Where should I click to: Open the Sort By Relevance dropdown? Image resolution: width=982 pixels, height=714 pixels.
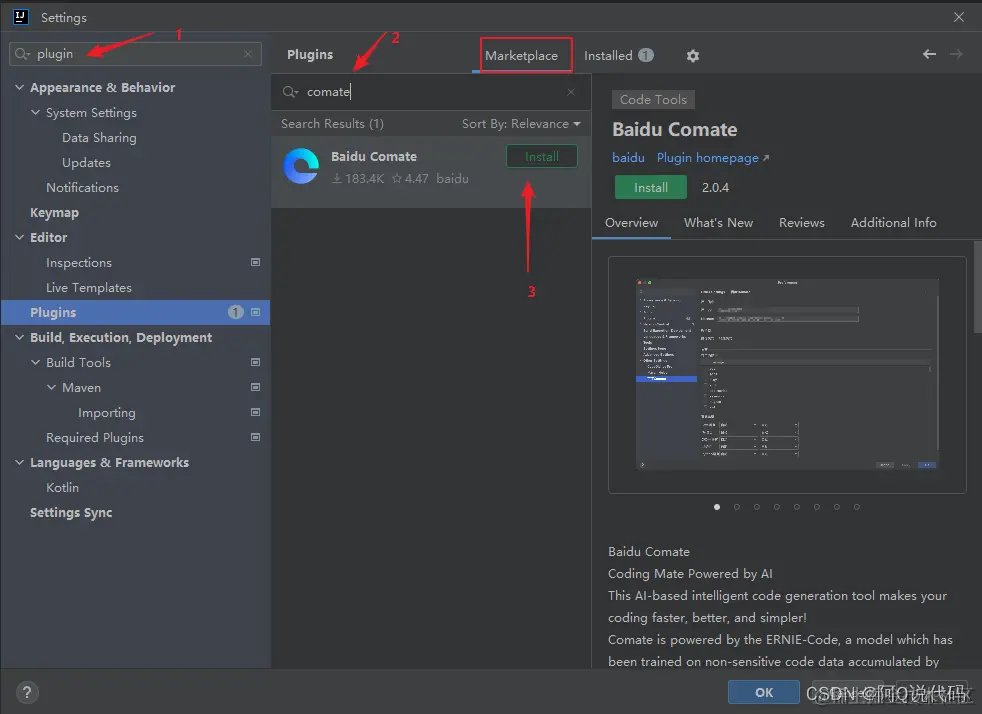tap(521, 124)
